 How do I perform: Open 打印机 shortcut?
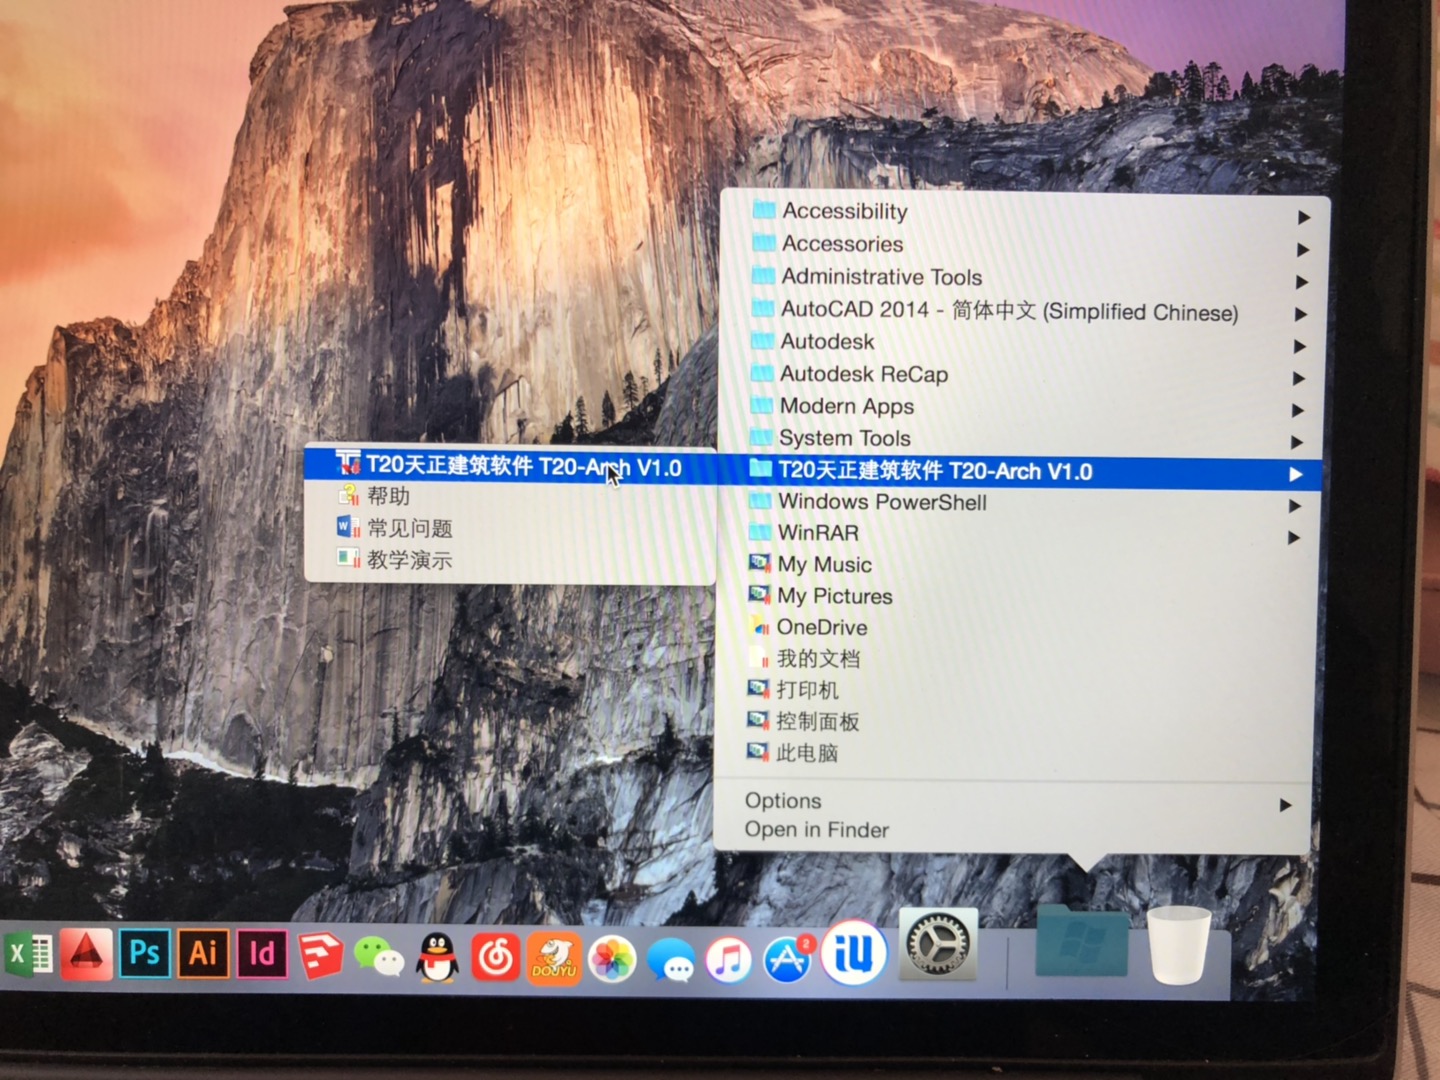pos(1016,690)
